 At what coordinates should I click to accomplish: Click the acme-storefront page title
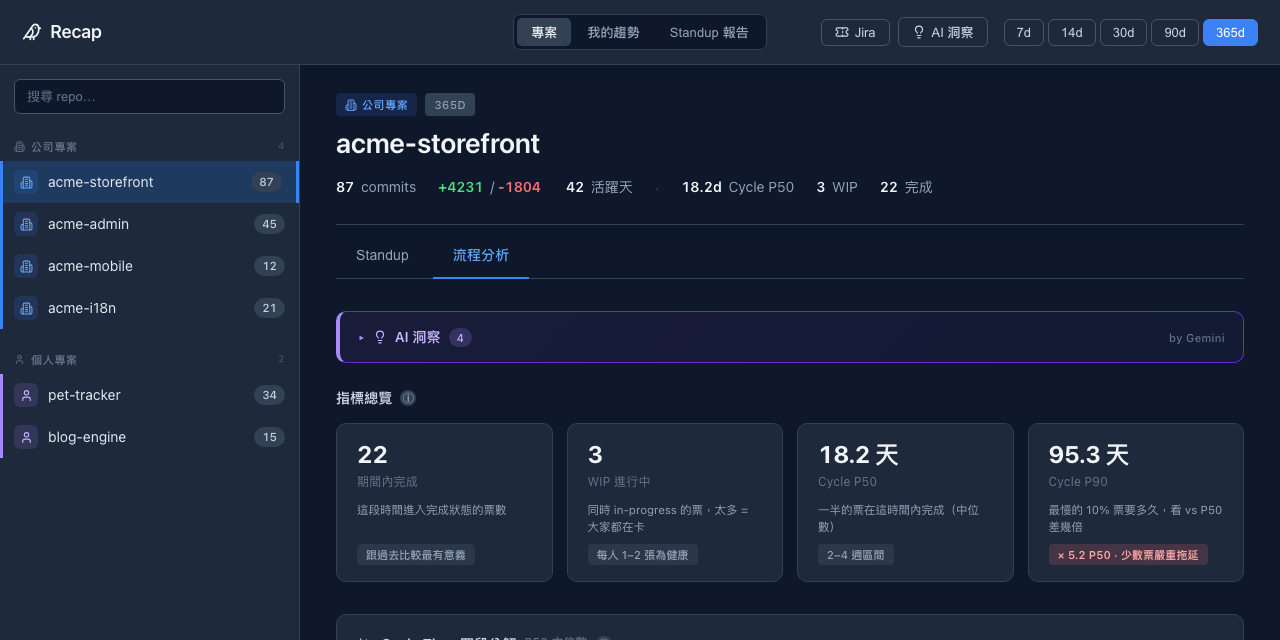[x=438, y=144]
